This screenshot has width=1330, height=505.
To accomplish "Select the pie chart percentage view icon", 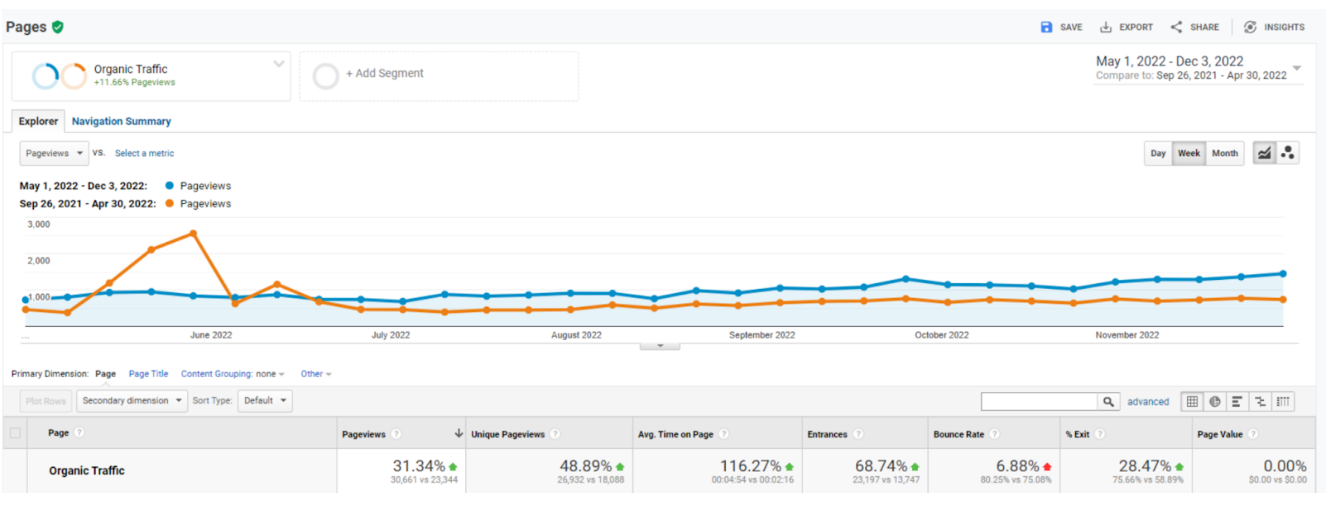I will pos(1215,401).
